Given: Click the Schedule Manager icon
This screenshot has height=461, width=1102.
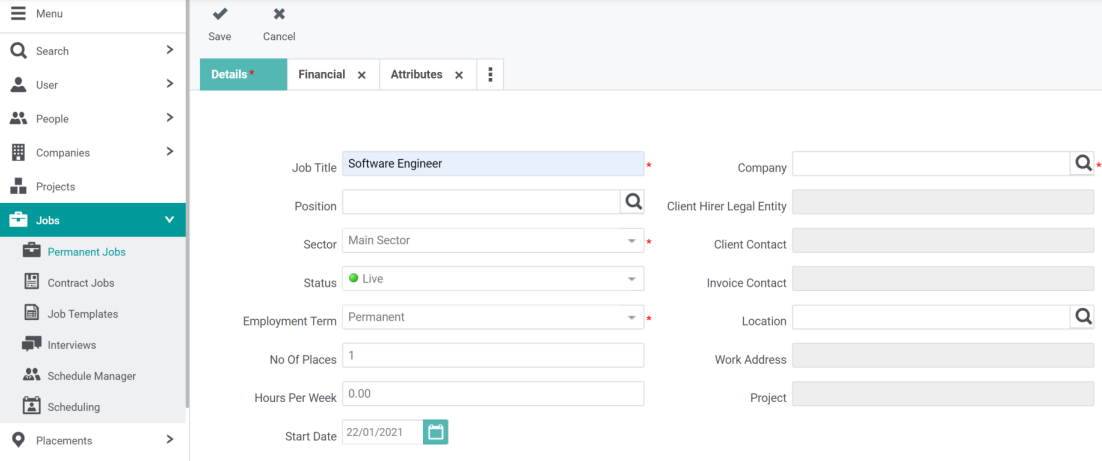Looking at the screenshot, I should tap(32, 375).
